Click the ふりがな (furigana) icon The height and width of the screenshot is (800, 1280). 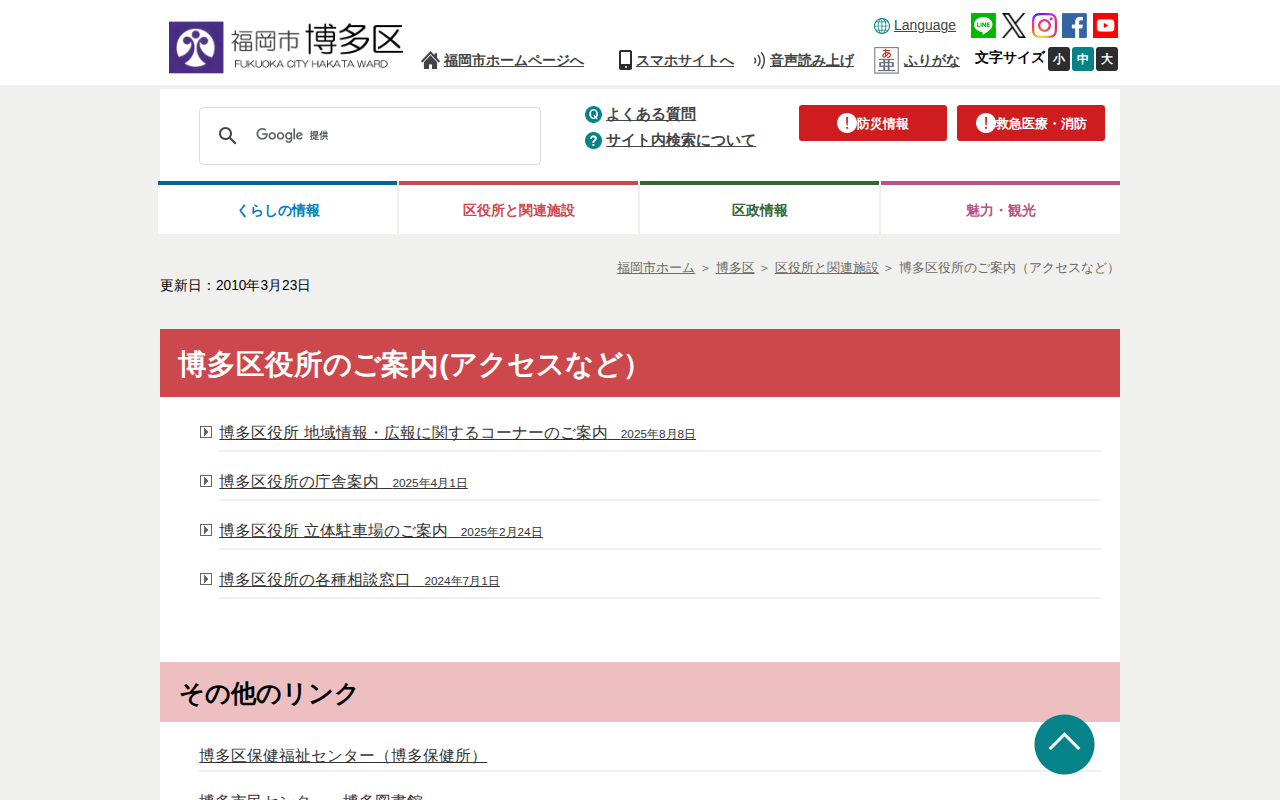click(885, 60)
